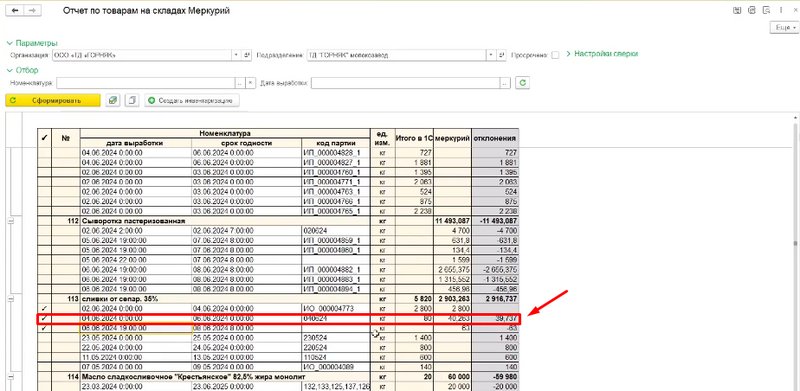
Task: Click the дата выработки column header
Action: [136, 143]
